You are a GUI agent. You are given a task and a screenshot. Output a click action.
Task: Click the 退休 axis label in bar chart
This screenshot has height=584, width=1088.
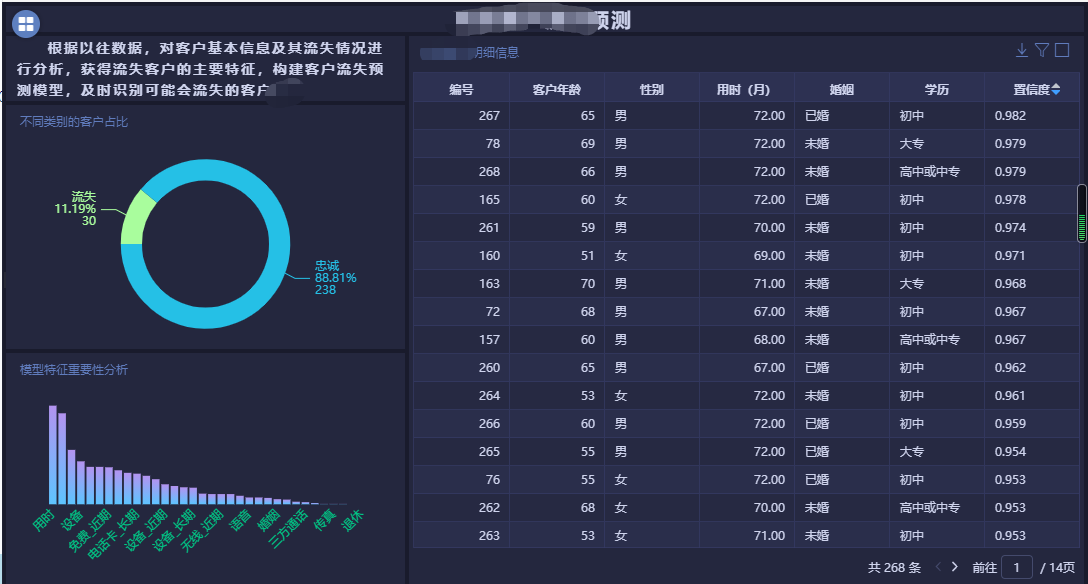(352, 519)
